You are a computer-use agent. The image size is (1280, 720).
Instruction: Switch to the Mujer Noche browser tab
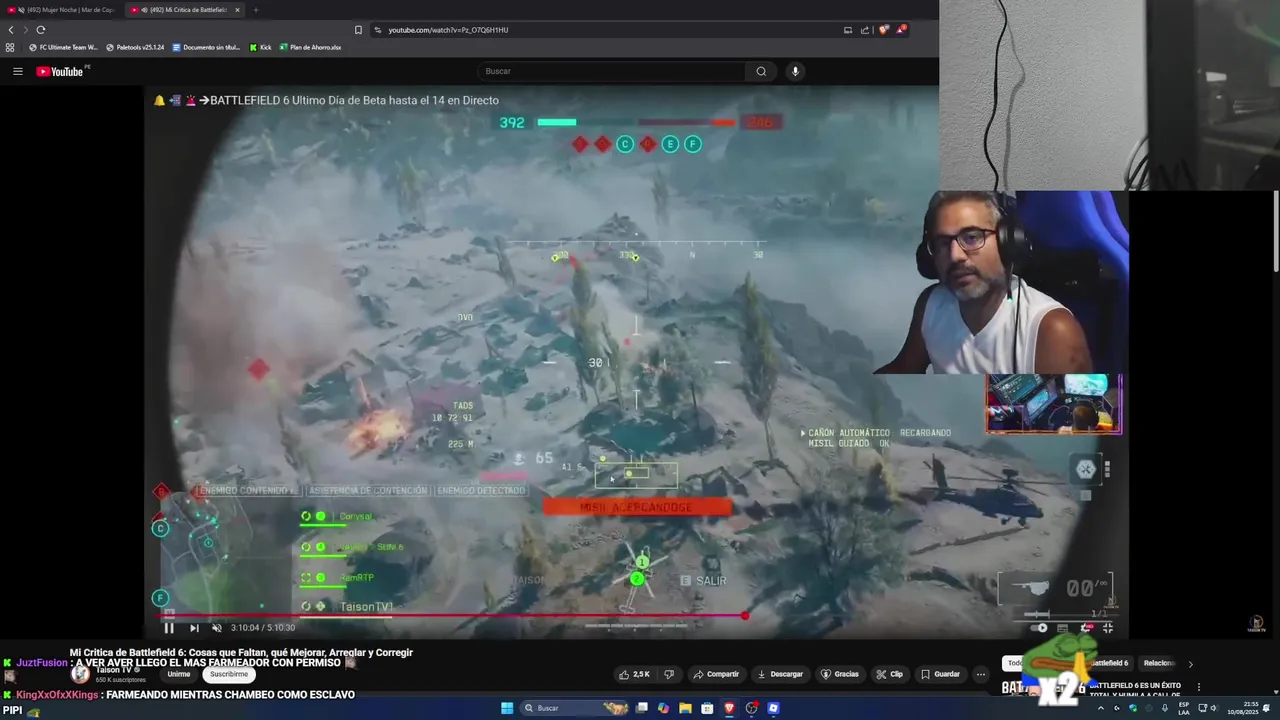pos(63,10)
